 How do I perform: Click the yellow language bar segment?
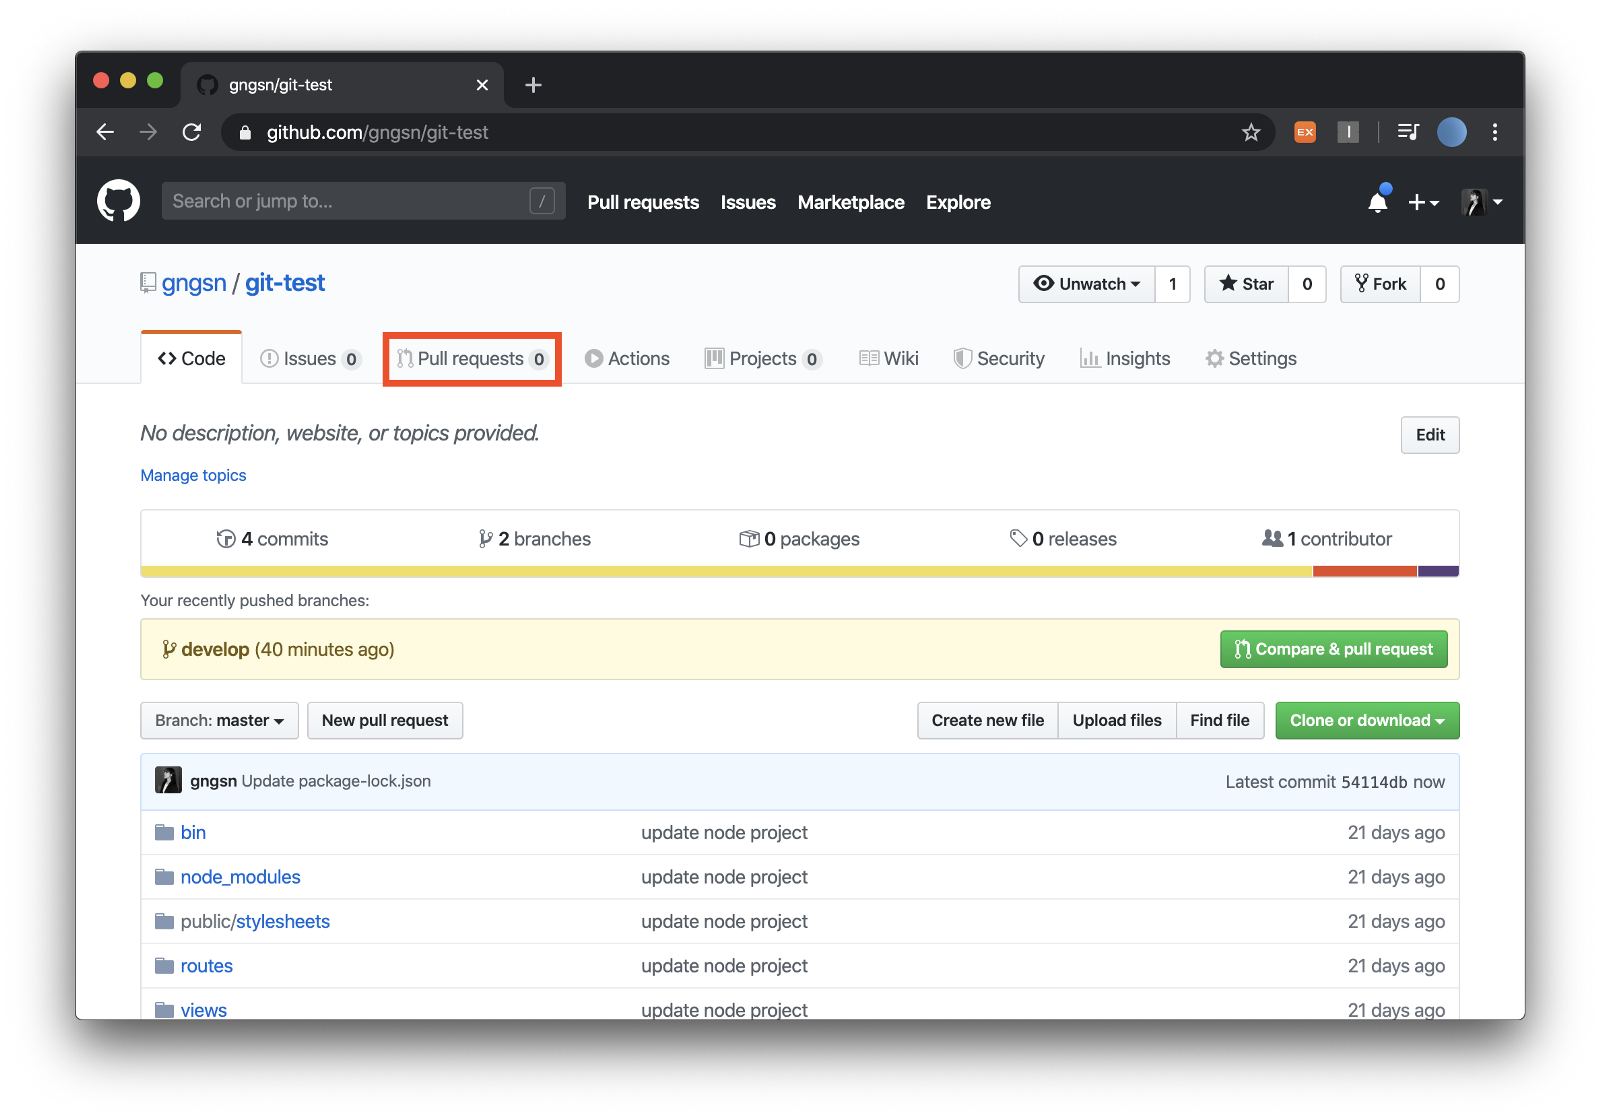[x=727, y=572]
